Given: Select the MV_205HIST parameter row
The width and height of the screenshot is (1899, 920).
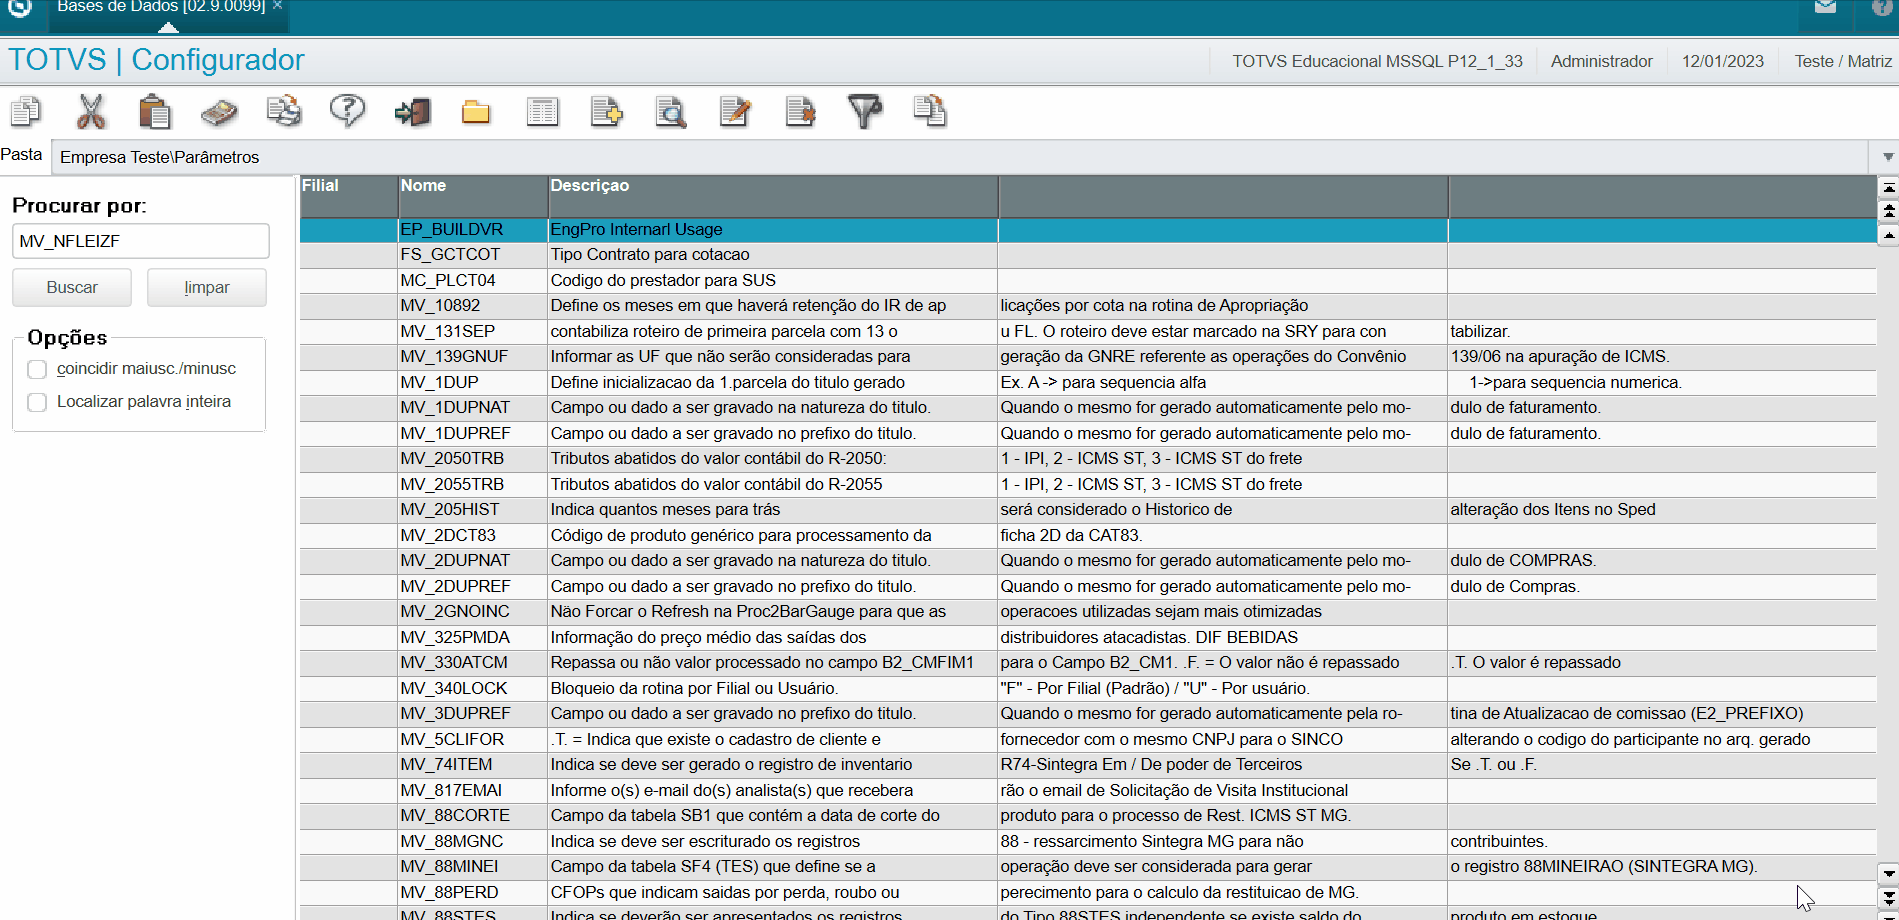Looking at the screenshot, I should [x=1088, y=510].
